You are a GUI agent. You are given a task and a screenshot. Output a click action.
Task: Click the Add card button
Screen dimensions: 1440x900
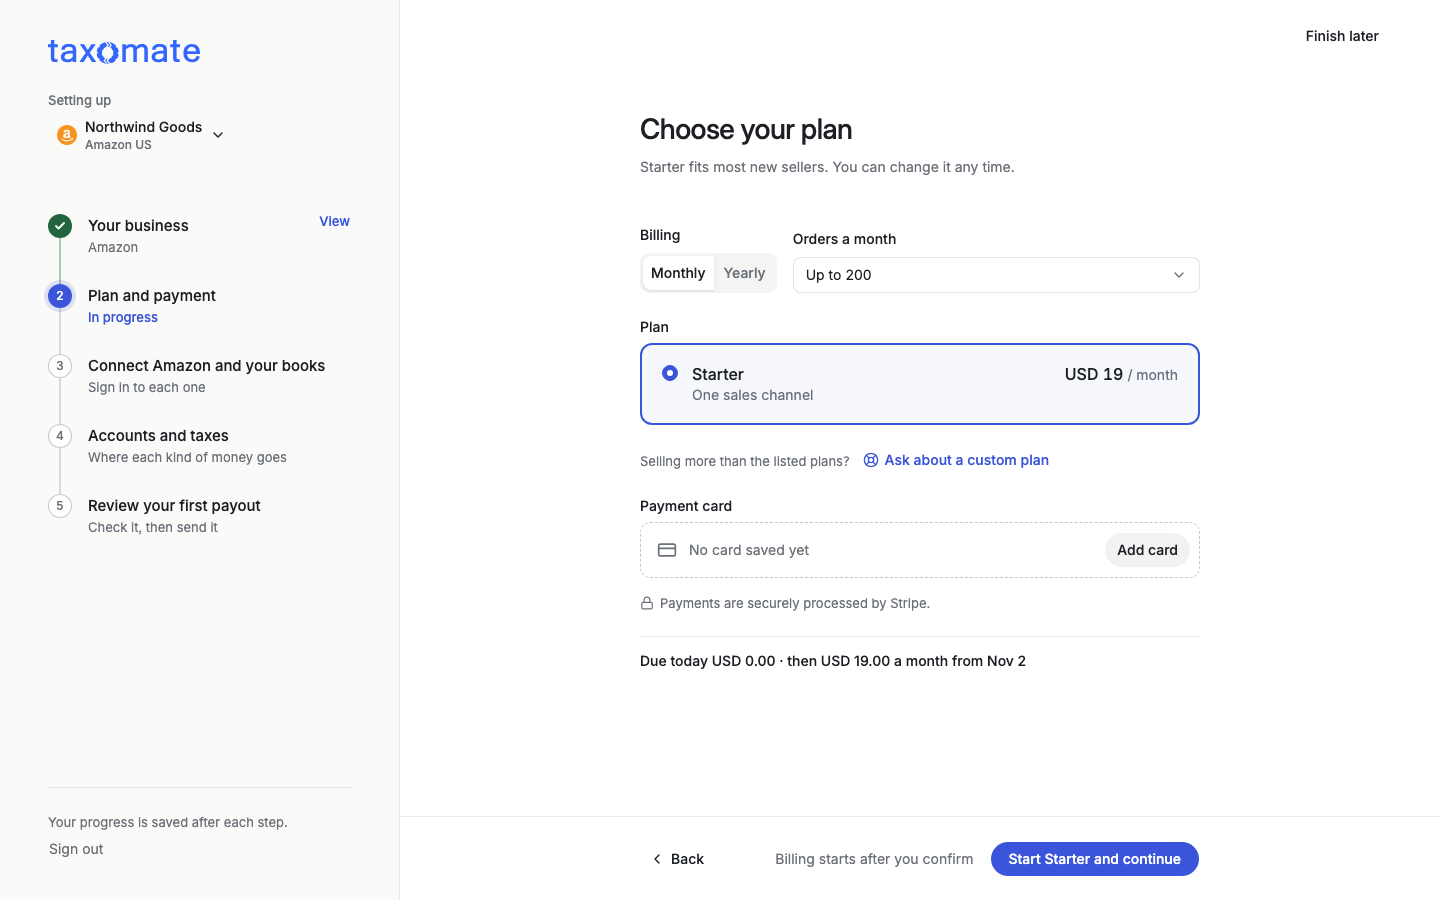tap(1147, 550)
